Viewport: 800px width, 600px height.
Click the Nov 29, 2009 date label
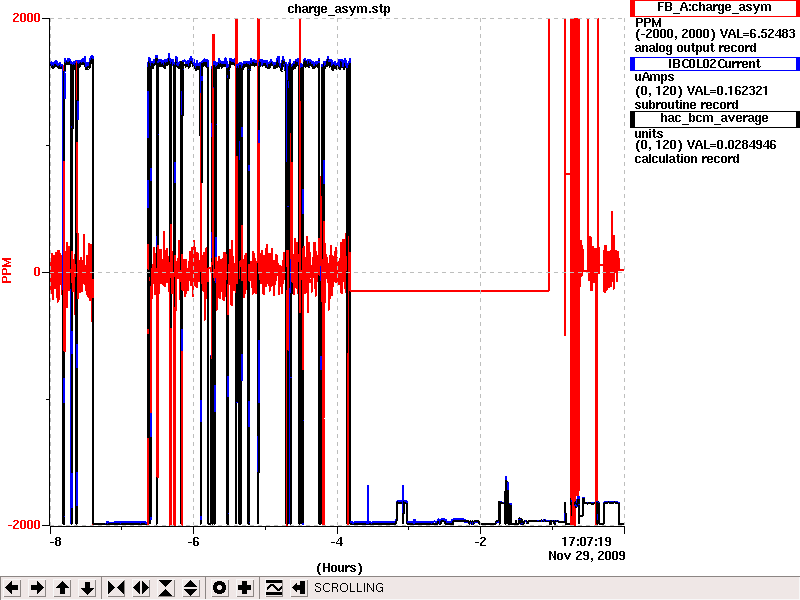coord(587,556)
